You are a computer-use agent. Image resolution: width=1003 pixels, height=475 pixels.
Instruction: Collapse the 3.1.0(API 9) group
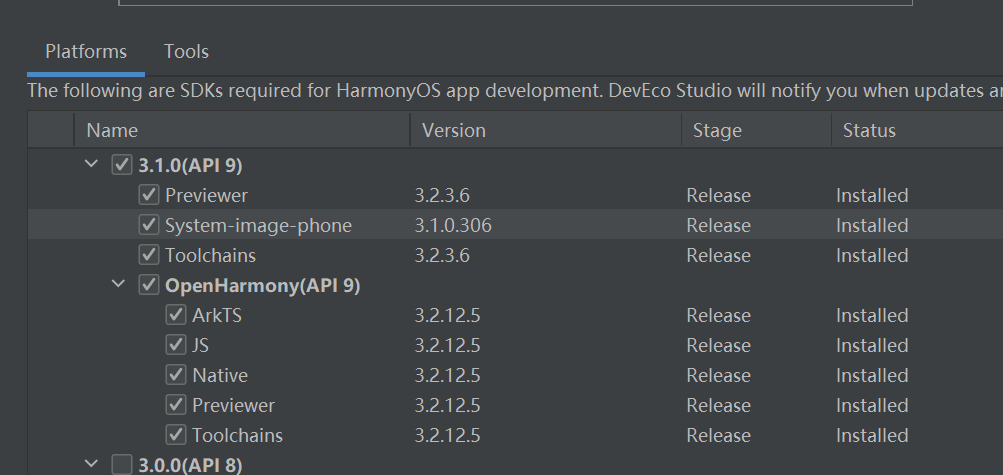coord(92,164)
